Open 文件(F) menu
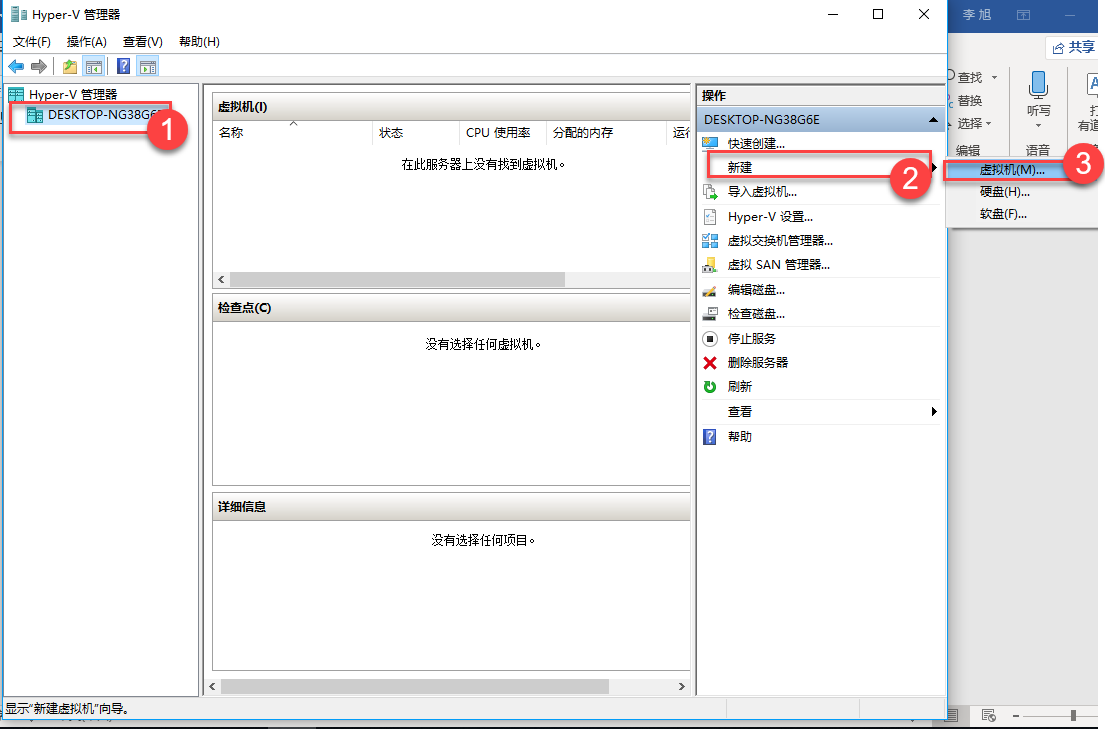 pyautogui.click(x=32, y=42)
